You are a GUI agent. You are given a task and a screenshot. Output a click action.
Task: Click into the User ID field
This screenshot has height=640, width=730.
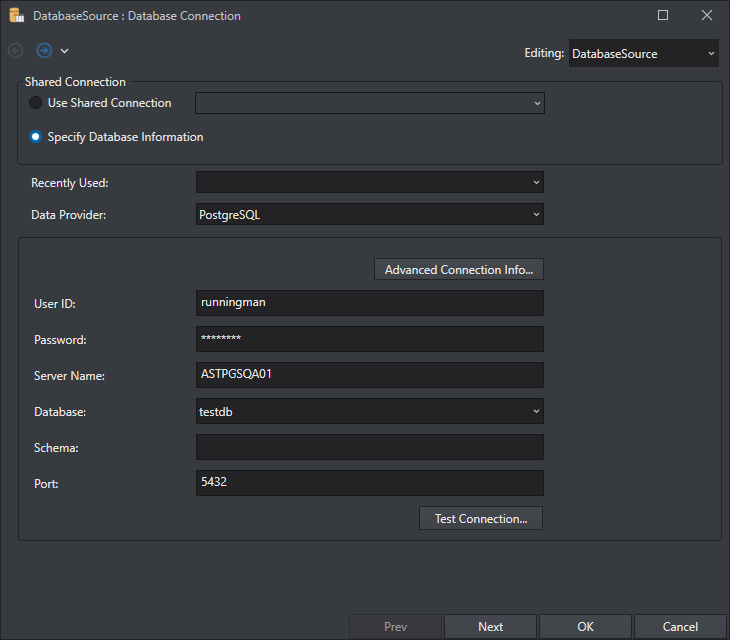[x=369, y=303]
